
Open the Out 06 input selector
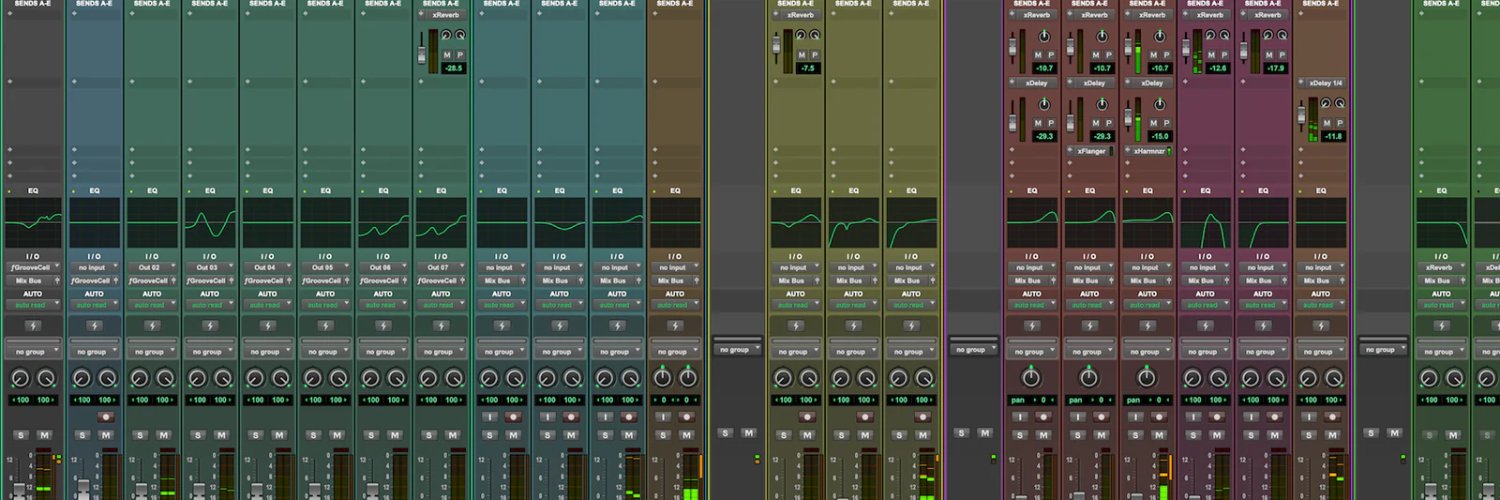(x=384, y=268)
